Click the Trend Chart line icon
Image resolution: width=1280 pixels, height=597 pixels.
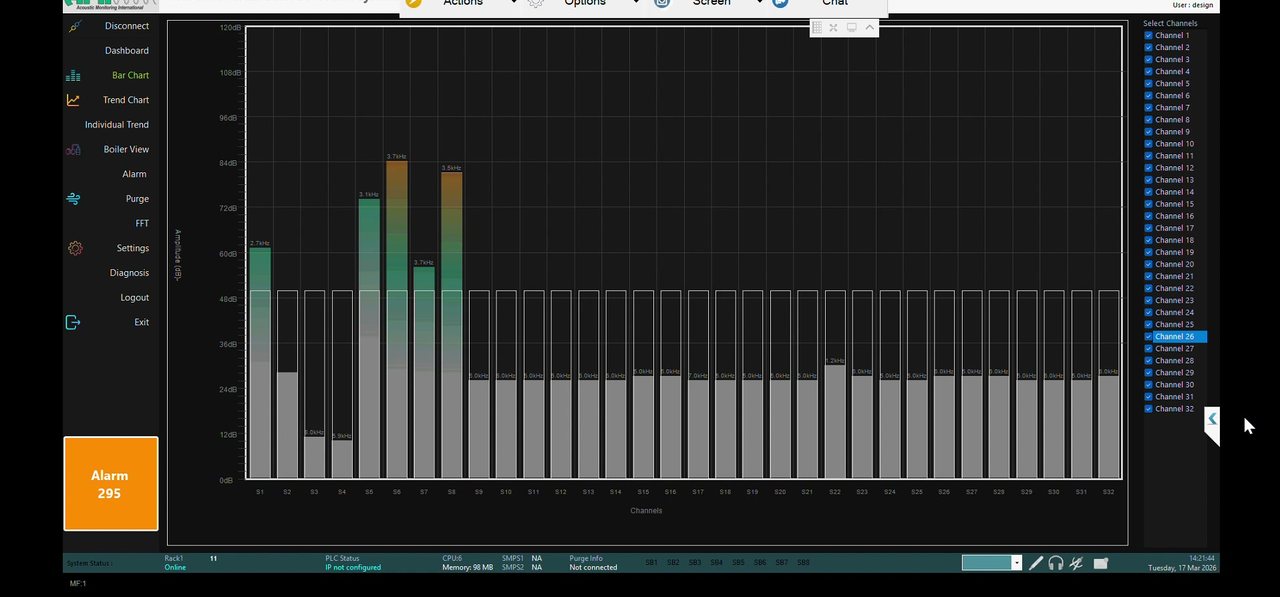73,100
